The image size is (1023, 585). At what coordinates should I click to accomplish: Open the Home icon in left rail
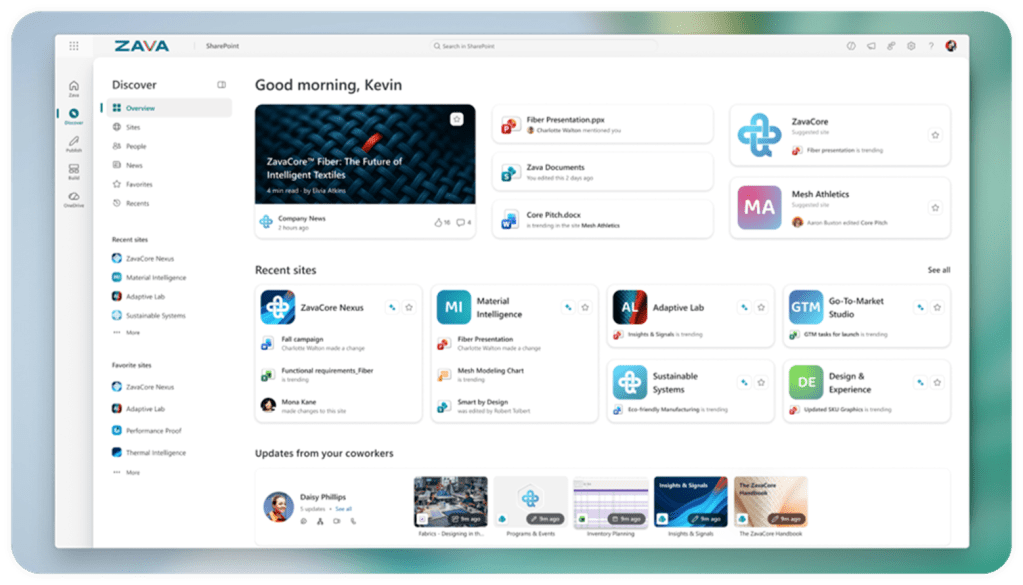(74, 88)
